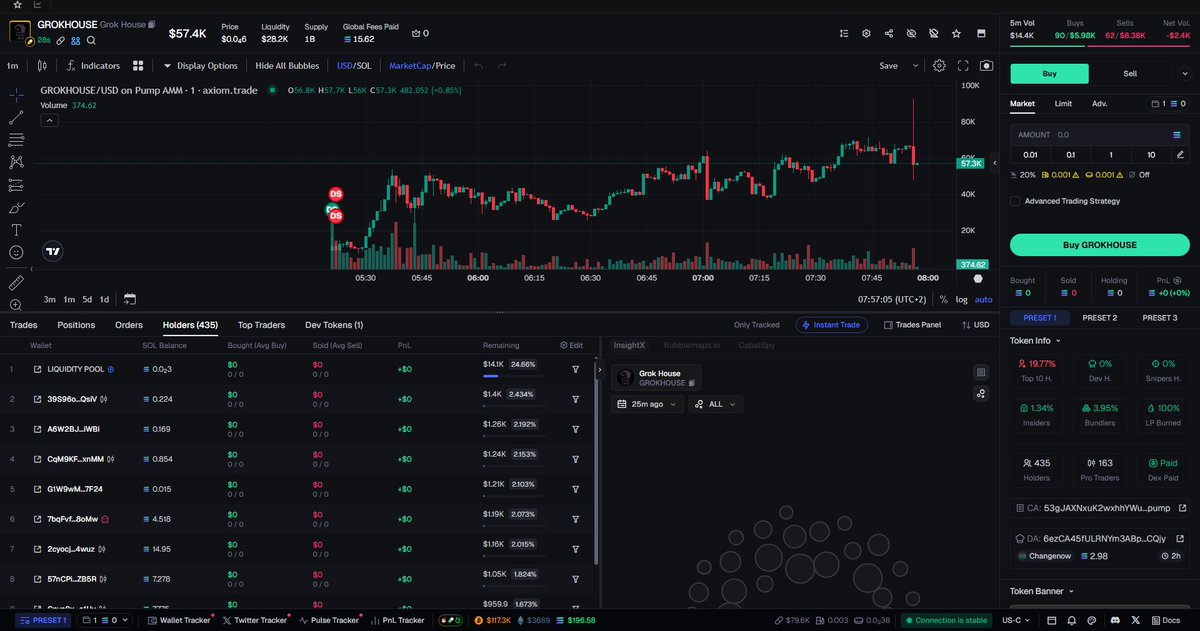Open the Save layout dropdown arrow
The height and width of the screenshot is (631, 1200).
click(x=914, y=66)
